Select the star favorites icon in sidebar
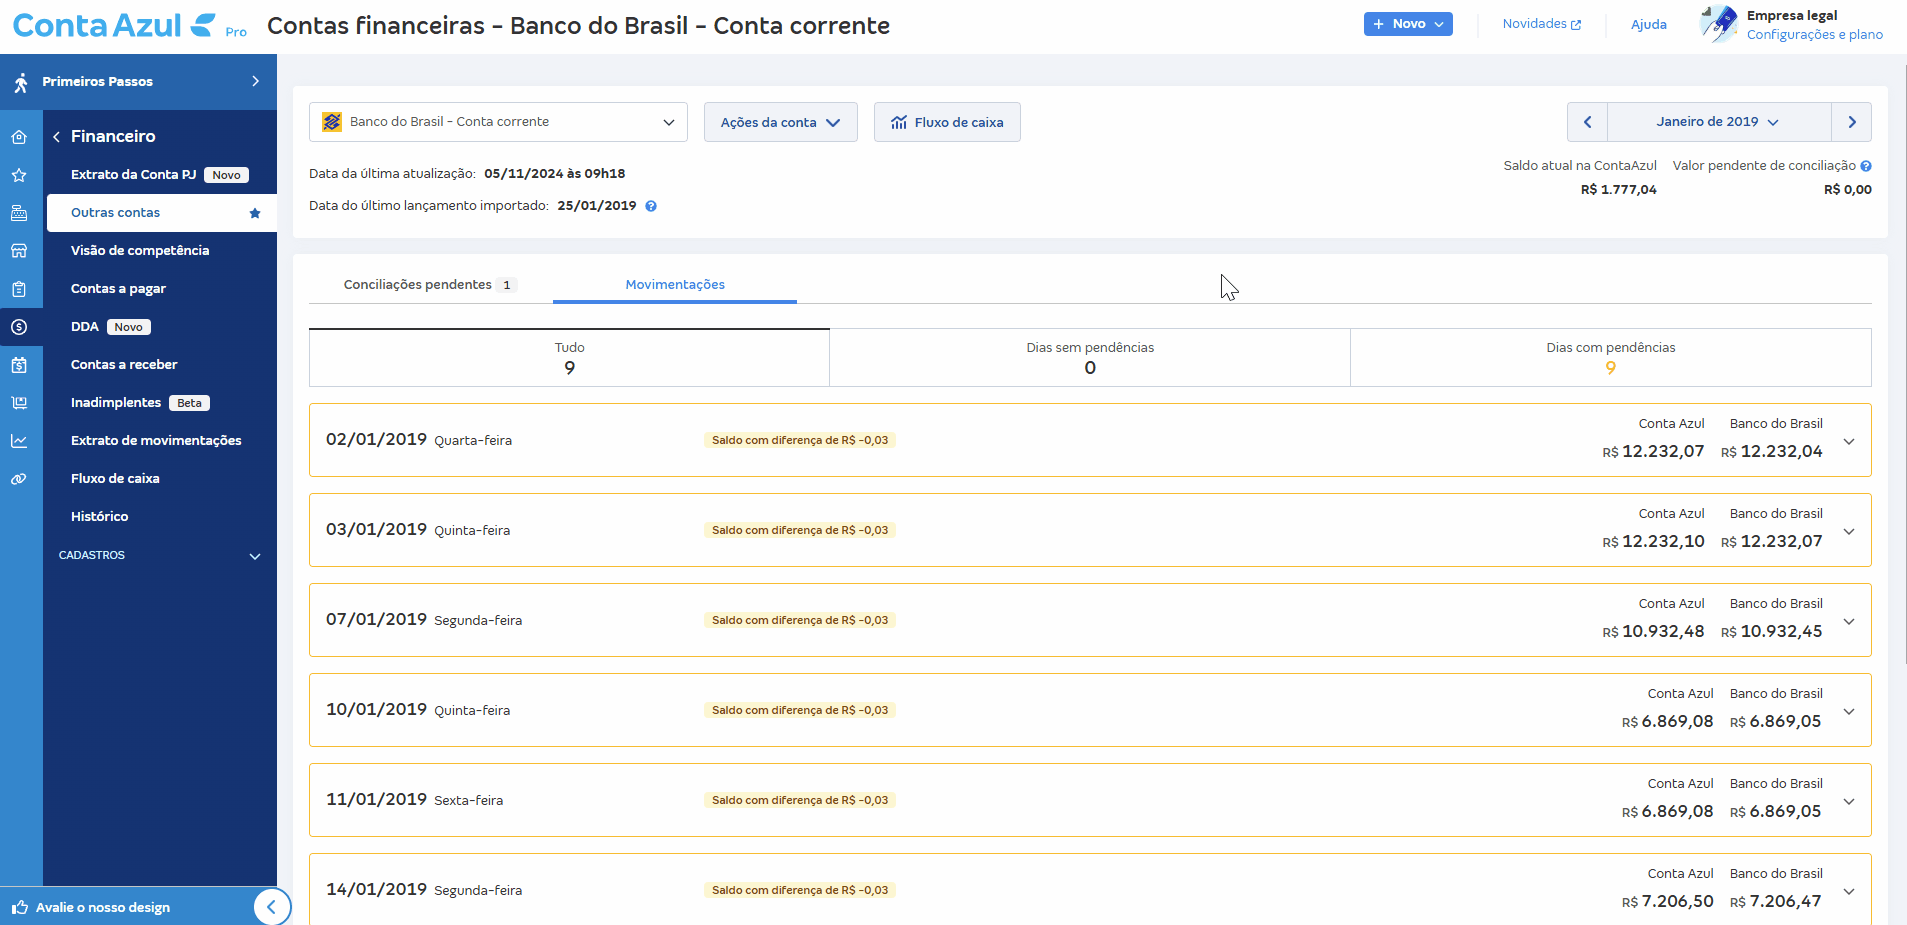The width and height of the screenshot is (1907, 925). pyautogui.click(x=19, y=174)
